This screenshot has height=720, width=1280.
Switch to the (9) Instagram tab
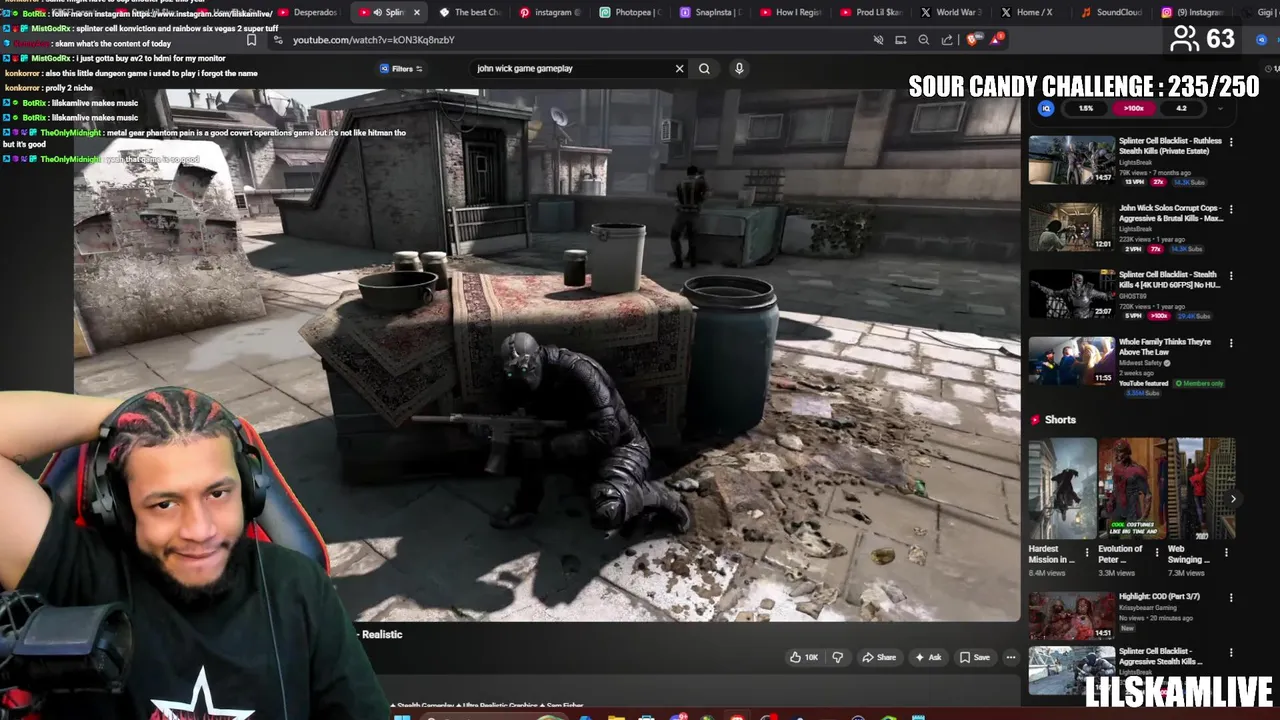tap(1191, 12)
